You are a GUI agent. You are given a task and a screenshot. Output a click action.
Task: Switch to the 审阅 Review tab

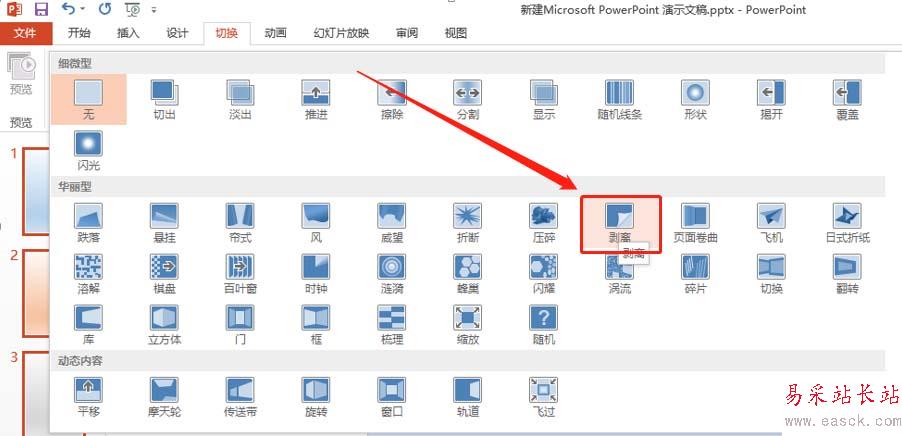(407, 33)
